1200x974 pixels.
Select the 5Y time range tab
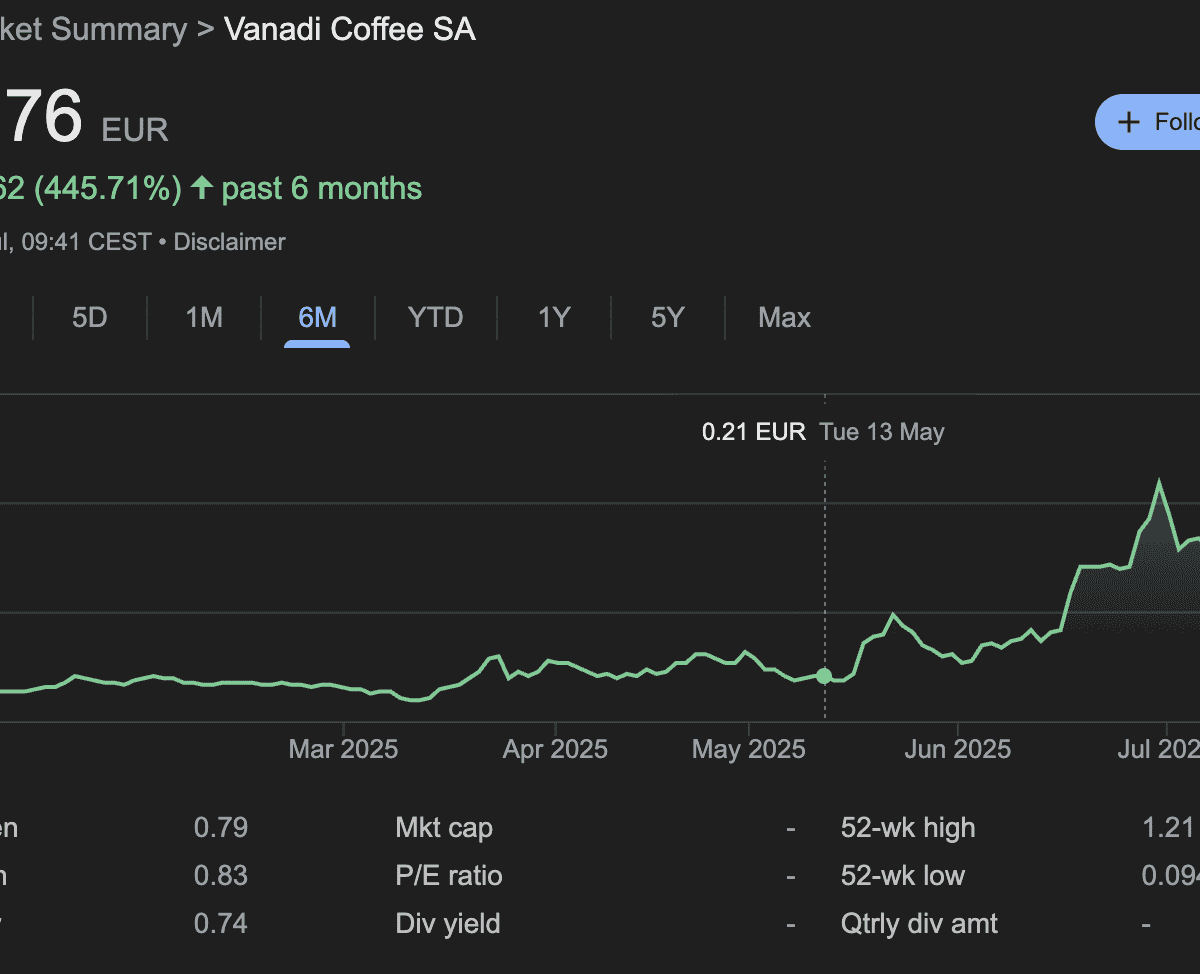point(668,318)
